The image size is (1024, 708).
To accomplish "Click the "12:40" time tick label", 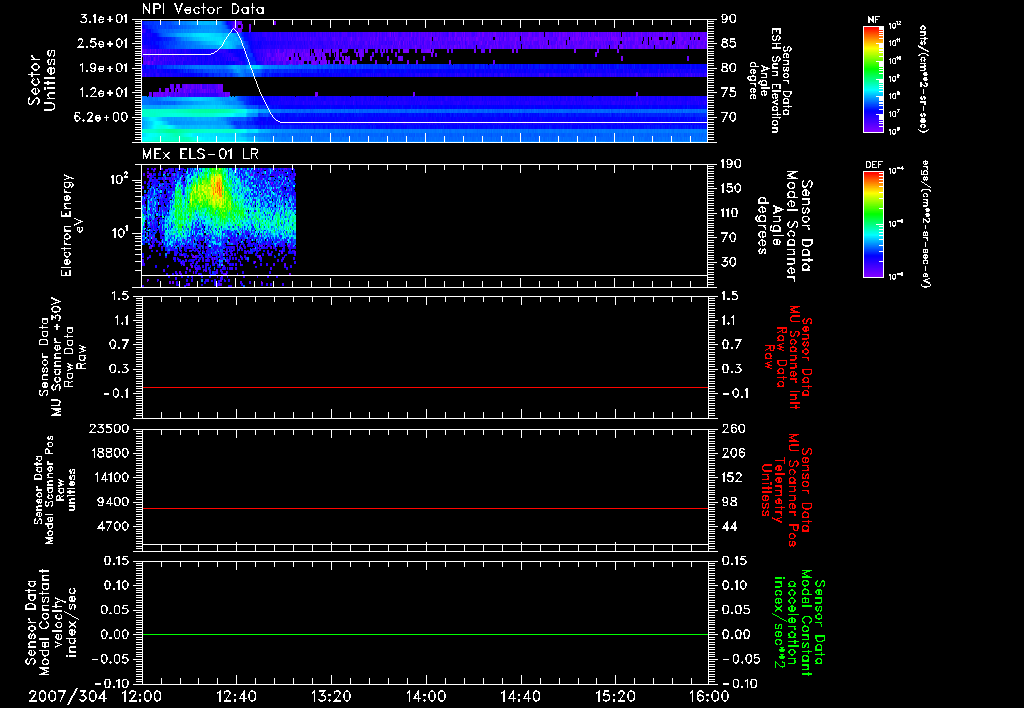I will pos(236,696).
